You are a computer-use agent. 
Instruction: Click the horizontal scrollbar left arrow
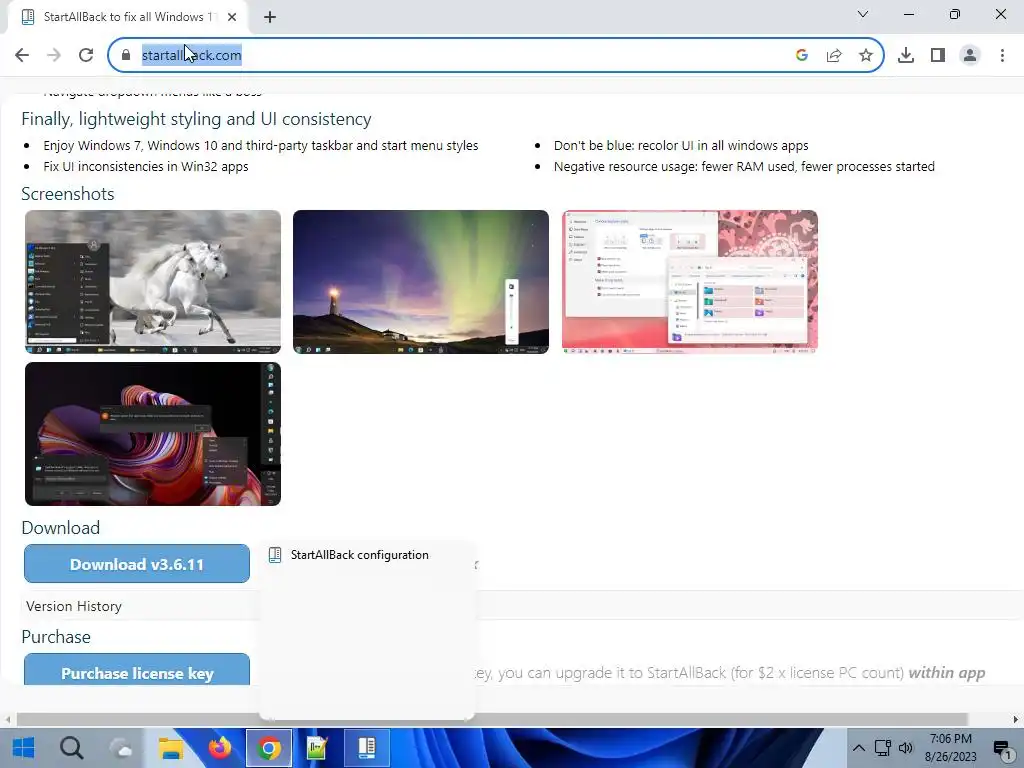coord(7,719)
